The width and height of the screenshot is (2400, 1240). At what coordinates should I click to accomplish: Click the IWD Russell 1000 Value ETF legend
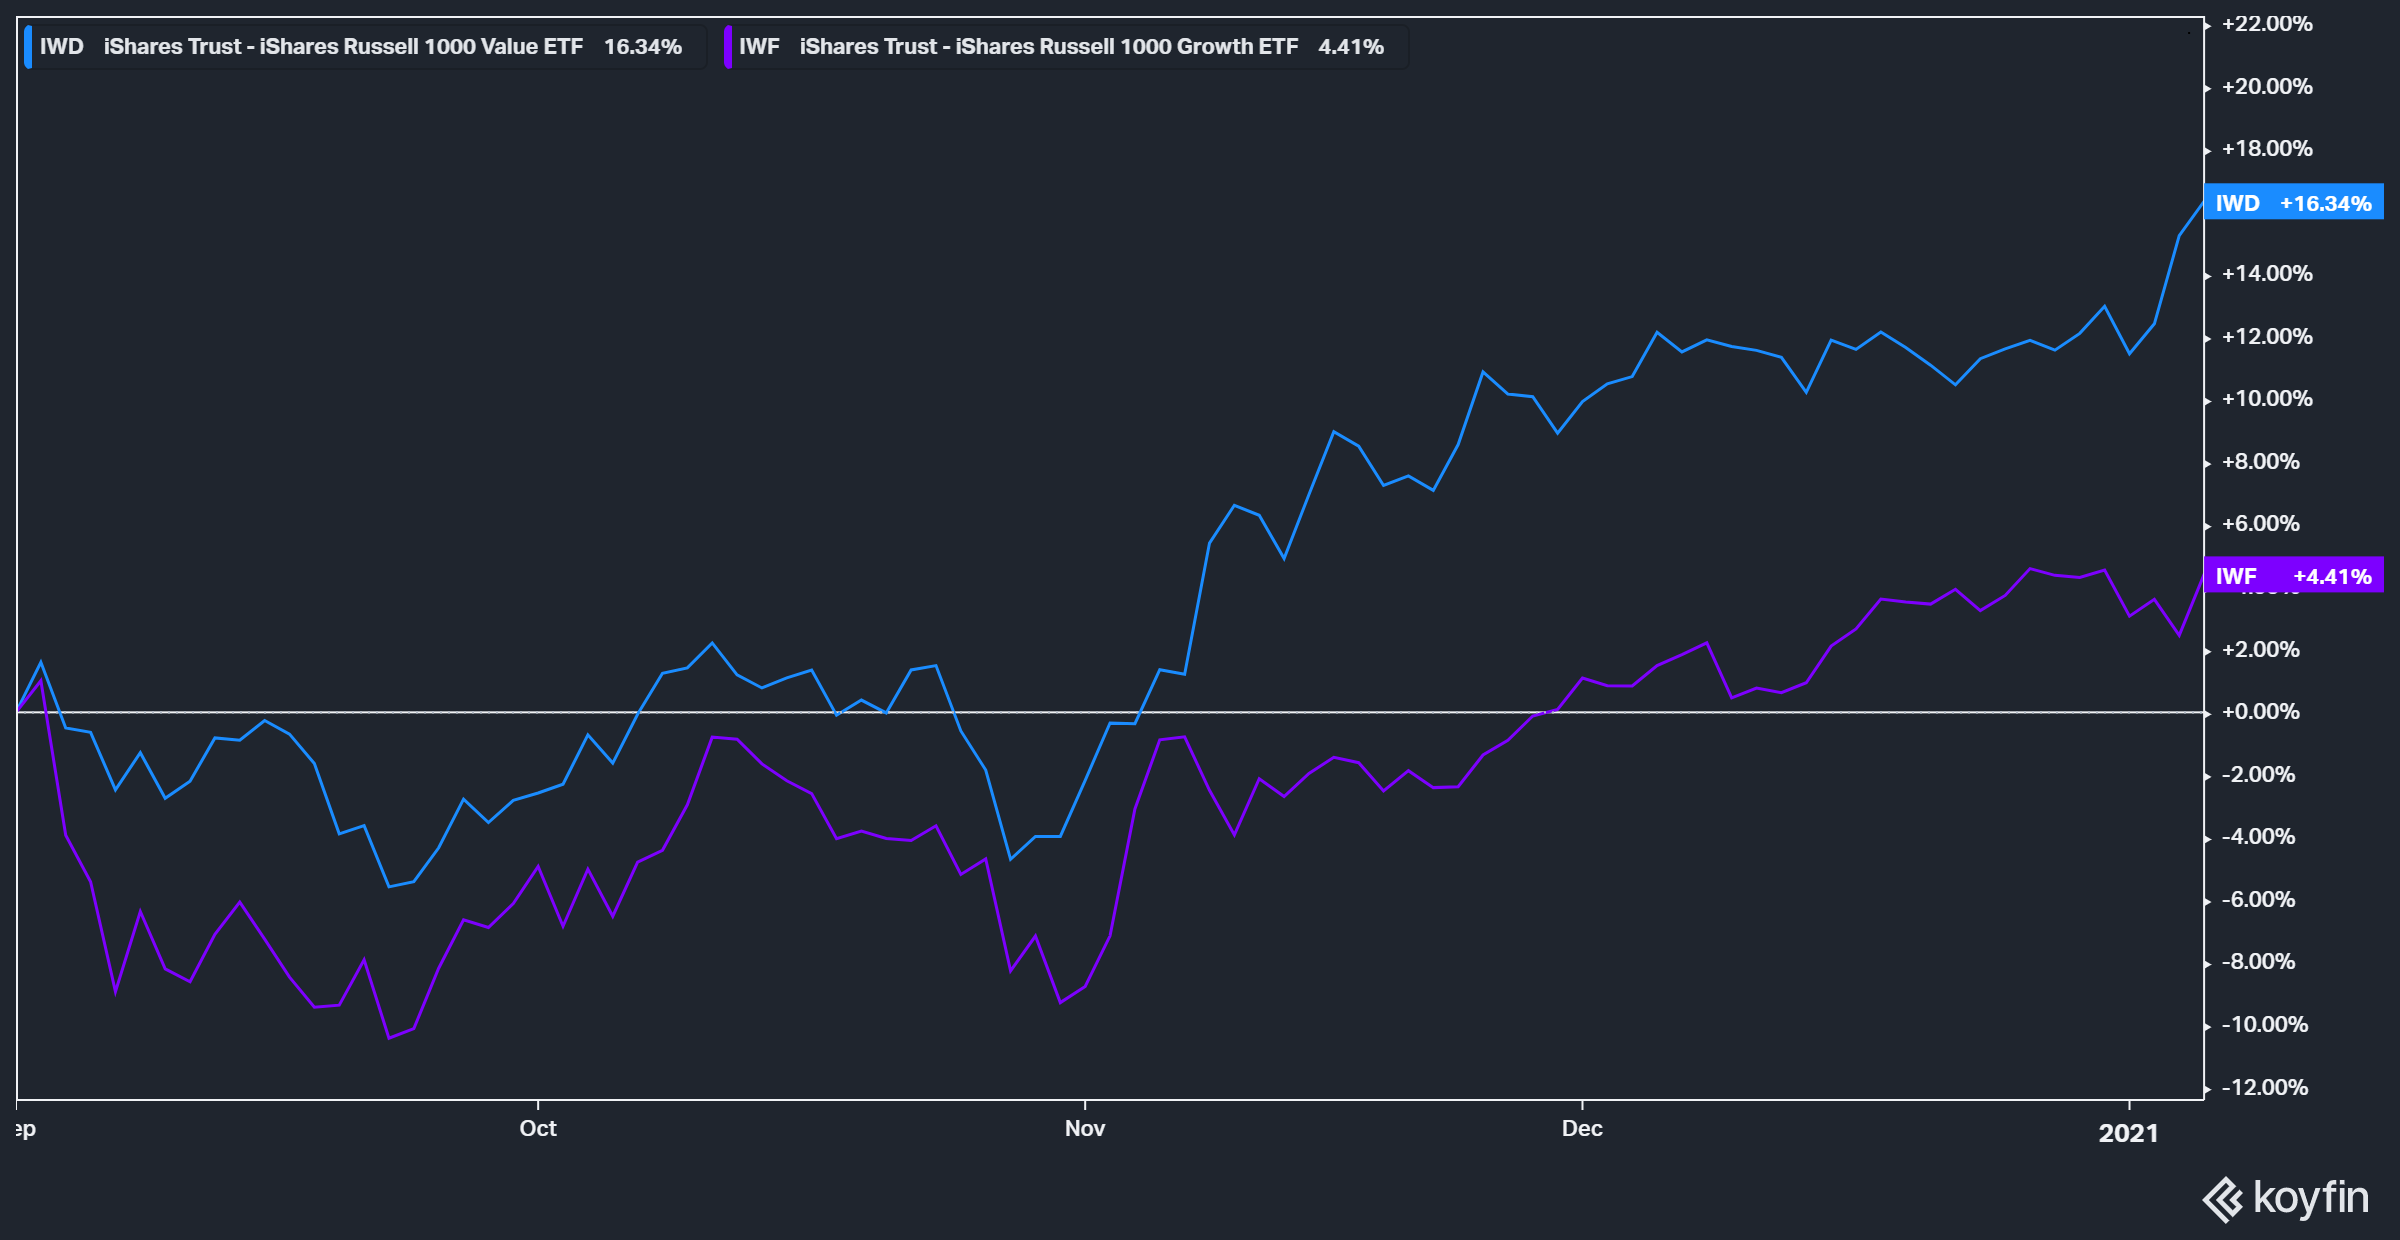pyautogui.click(x=364, y=47)
